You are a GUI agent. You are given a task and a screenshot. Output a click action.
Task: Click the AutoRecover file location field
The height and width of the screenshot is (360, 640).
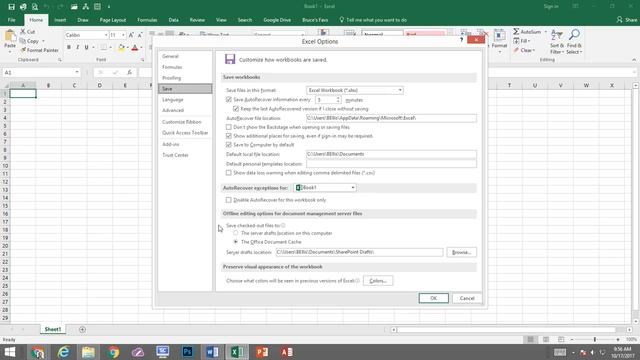click(391, 118)
